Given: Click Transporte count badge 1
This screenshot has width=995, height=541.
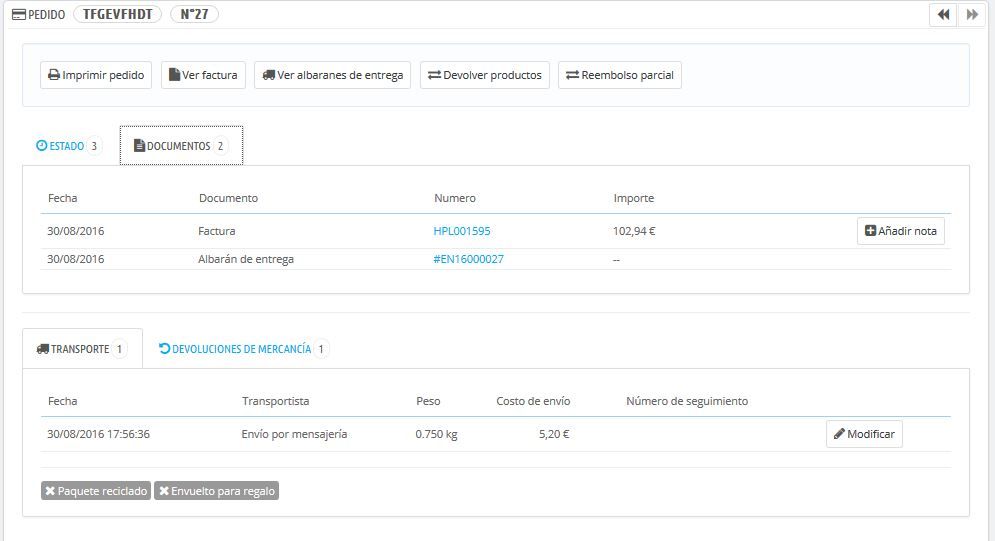Looking at the screenshot, I should pos(119,349).
